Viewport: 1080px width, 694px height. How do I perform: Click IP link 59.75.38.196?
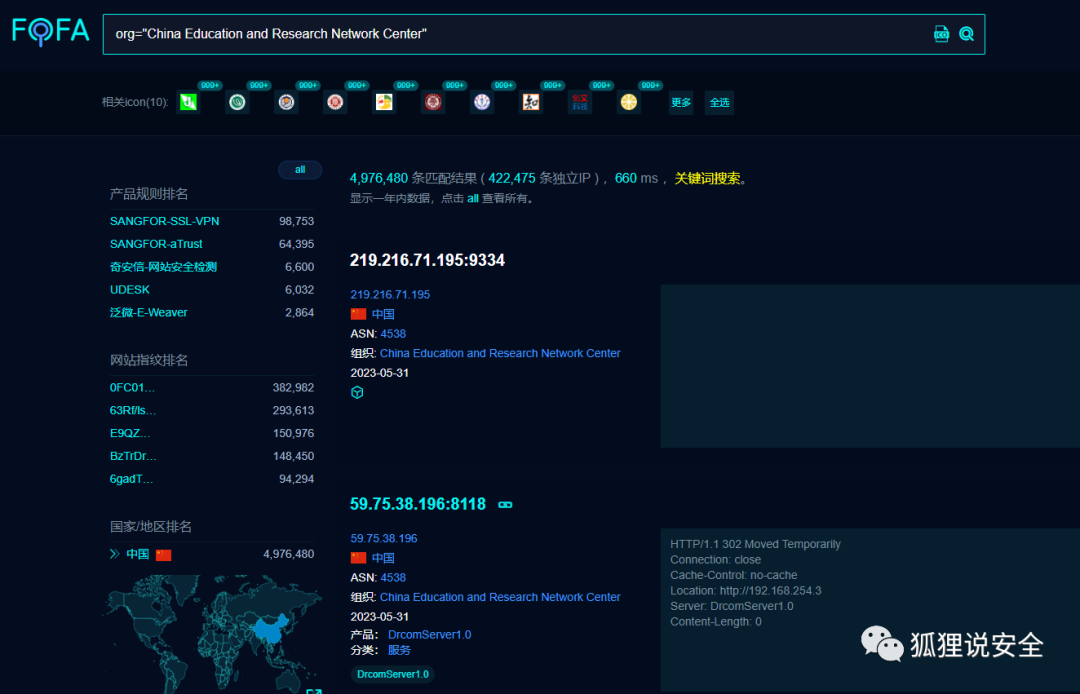click(x=384, y=538)
